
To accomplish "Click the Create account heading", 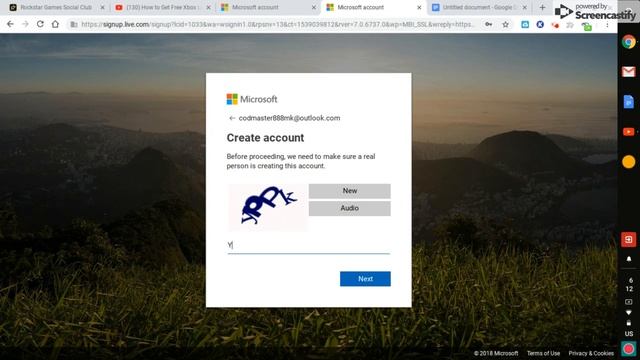I will 265,138.
